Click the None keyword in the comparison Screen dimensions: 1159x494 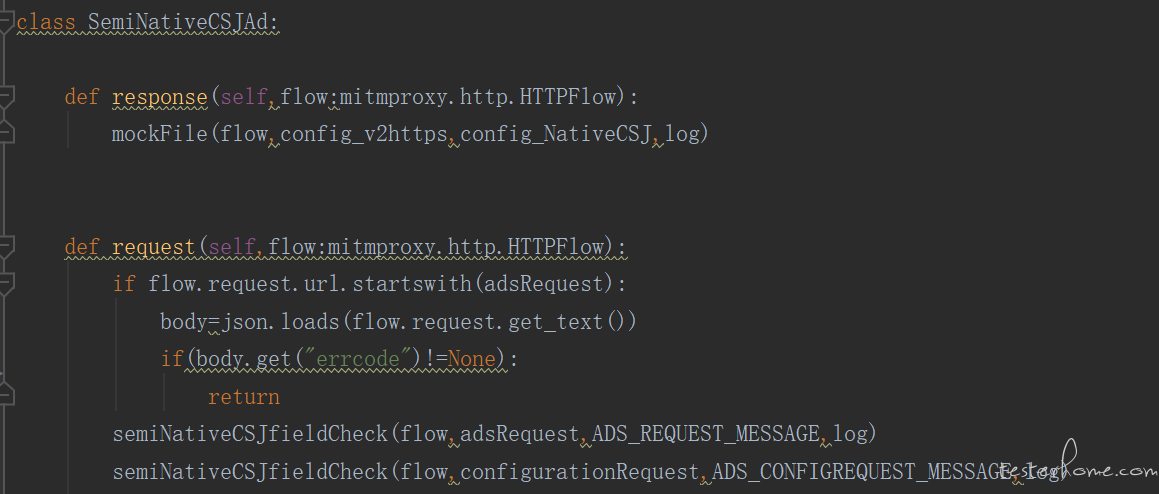pyautogui.click(x=472, y=359)
